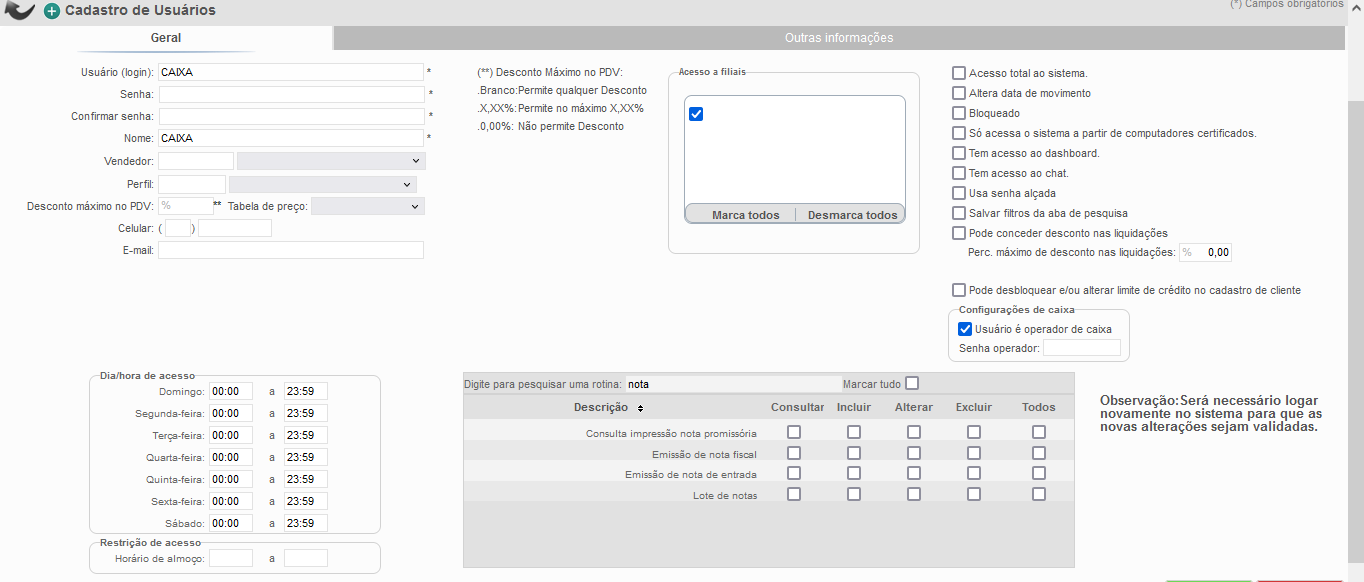Screen dimensions: 1364x582
Task: Click the Lote de notas row label
Action: 725,495
